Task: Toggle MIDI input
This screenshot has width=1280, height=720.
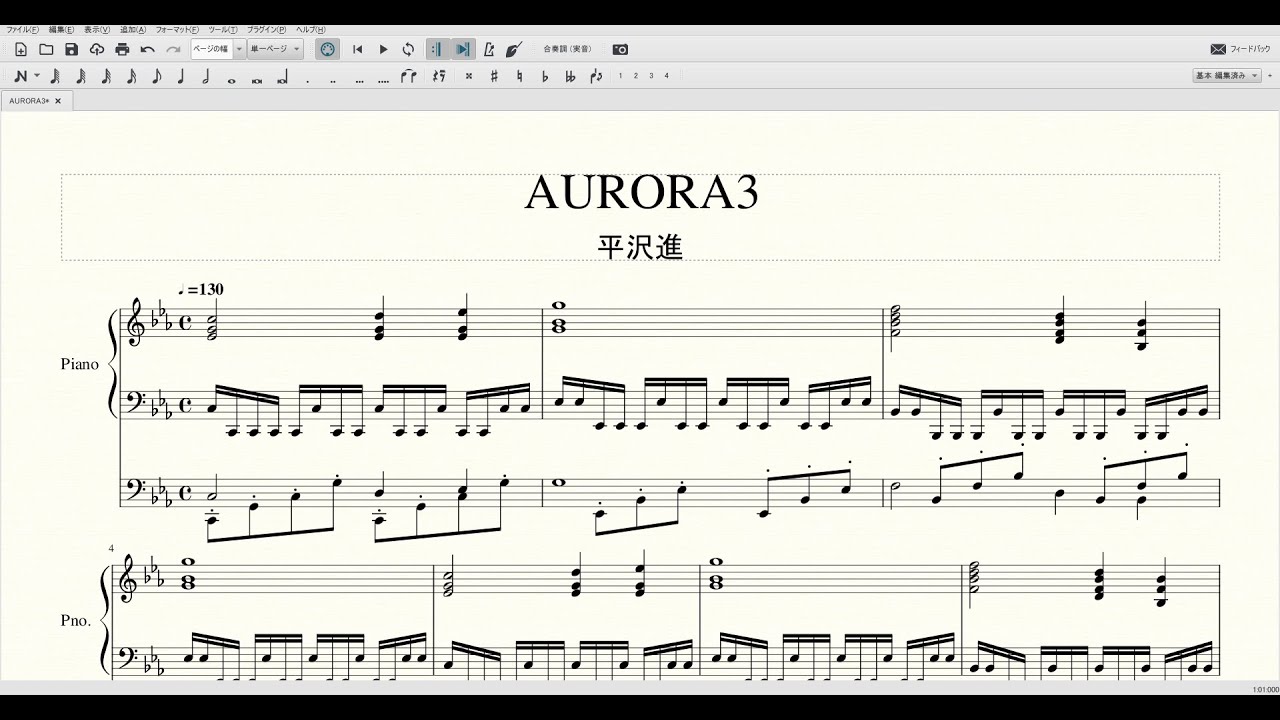Action: [x=327, y=49]
